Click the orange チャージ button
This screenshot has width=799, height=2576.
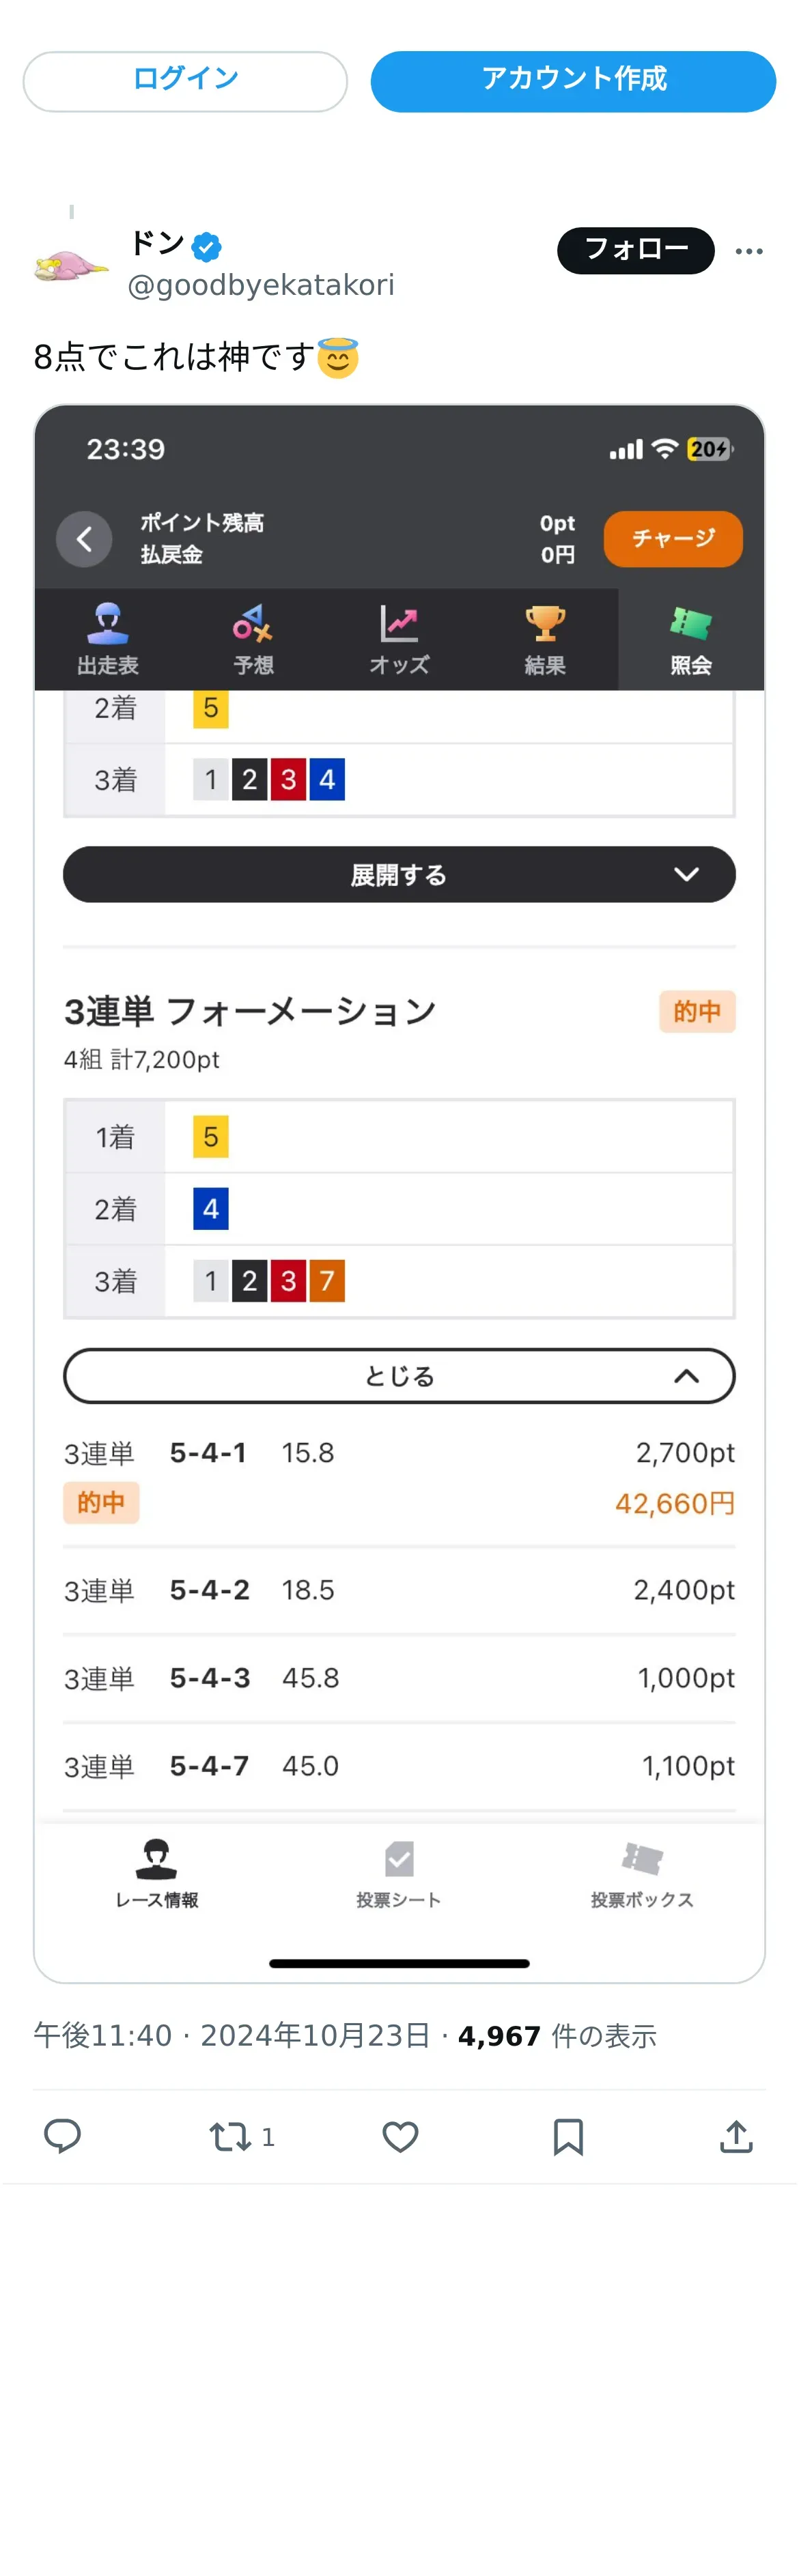[x=673, y=539]
